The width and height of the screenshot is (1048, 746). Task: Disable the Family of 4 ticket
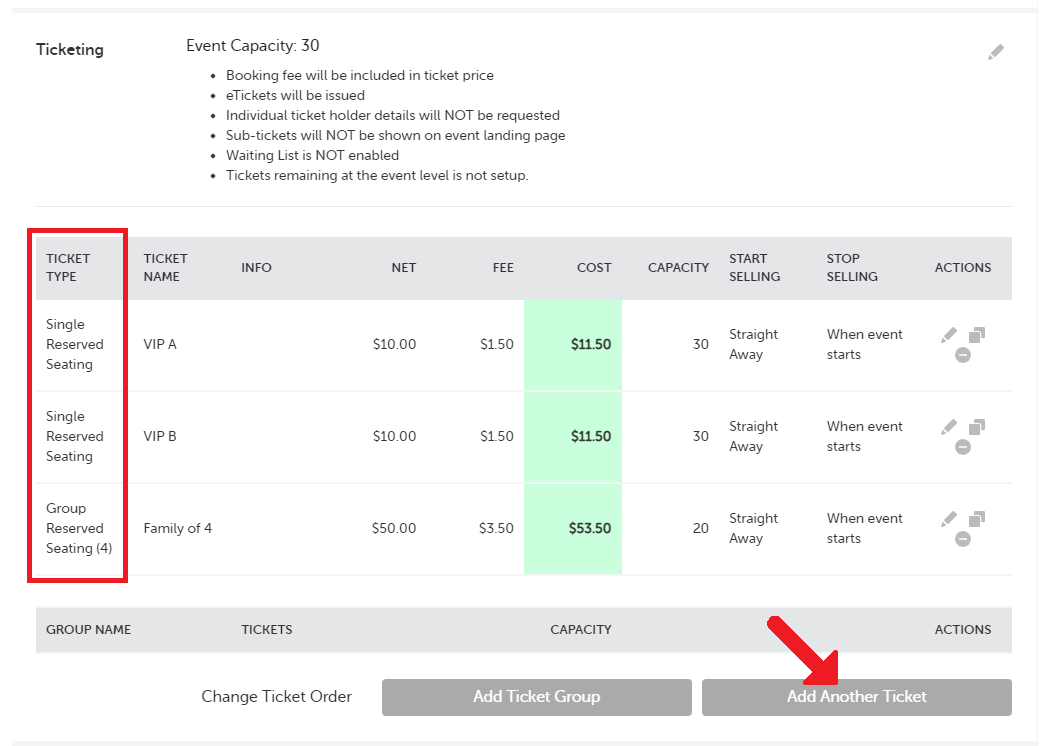(x=961, y=539)
